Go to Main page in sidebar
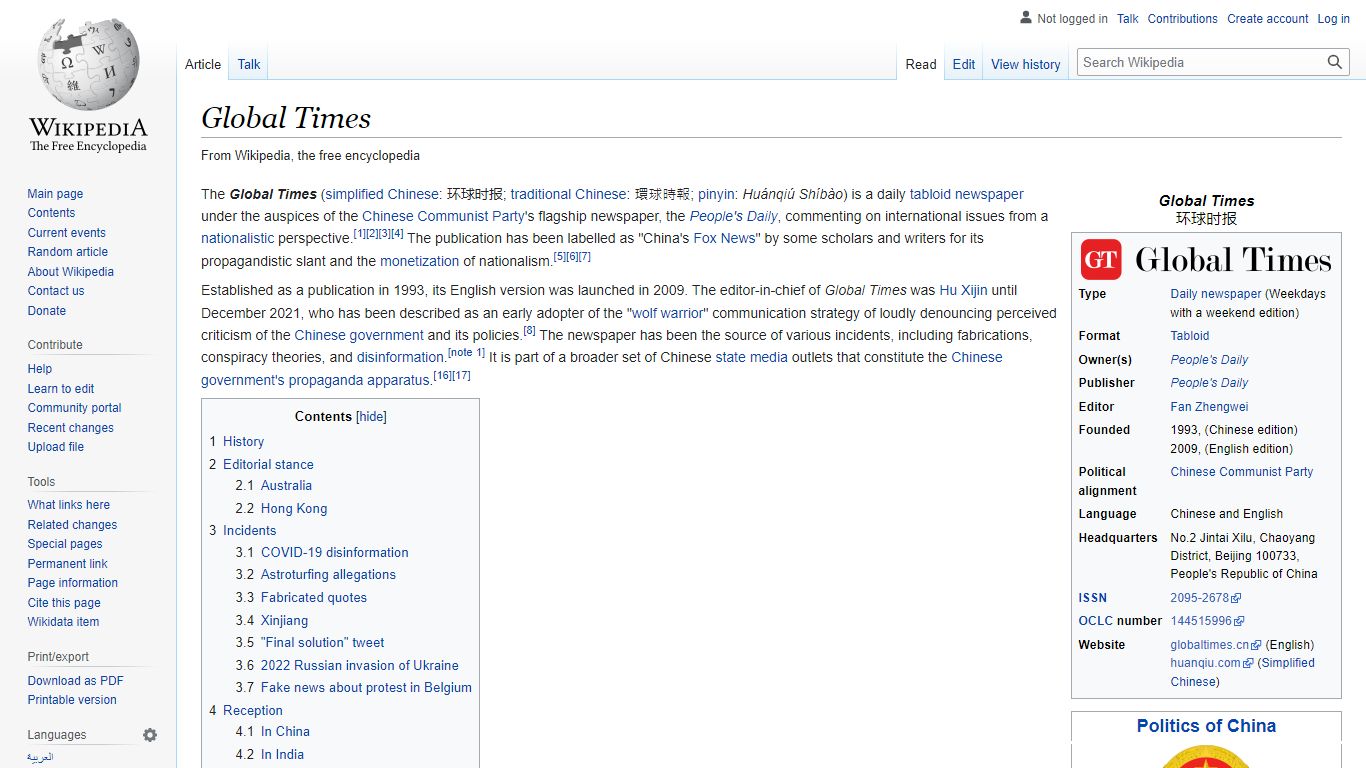This screenshot has width=1366, height=768. tap(55, 194)
